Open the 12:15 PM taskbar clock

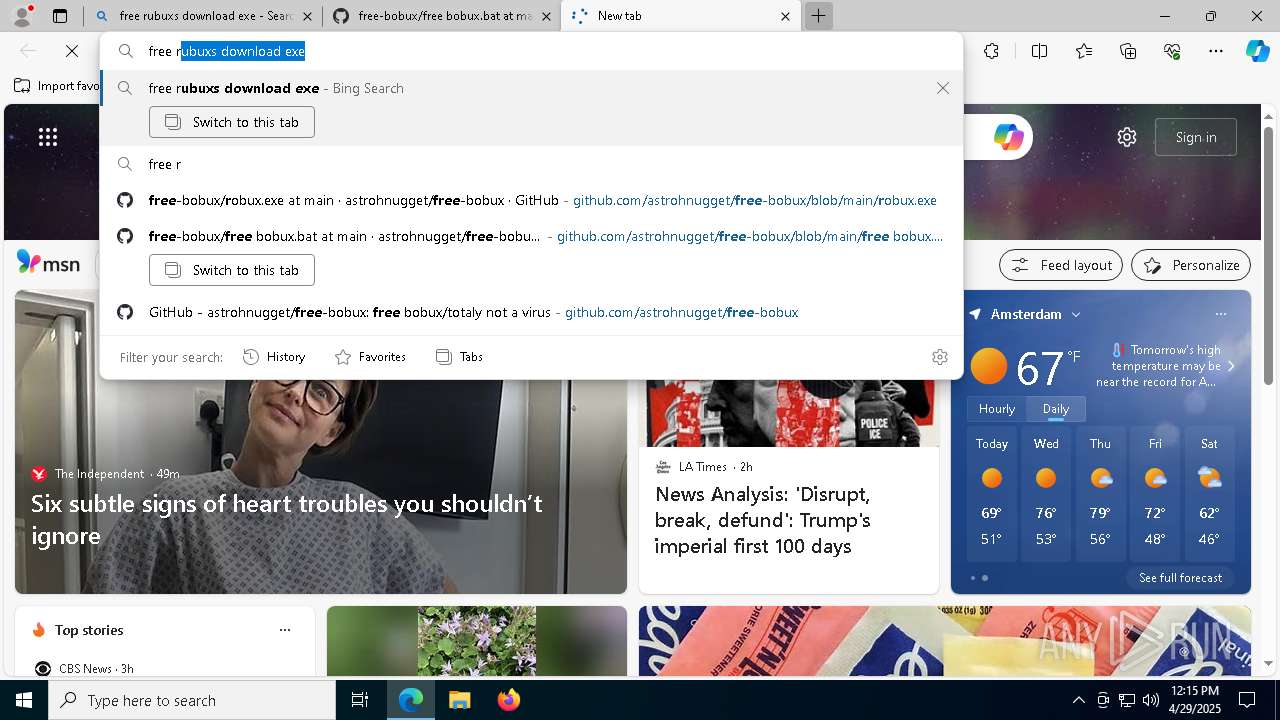point(1194,700)
